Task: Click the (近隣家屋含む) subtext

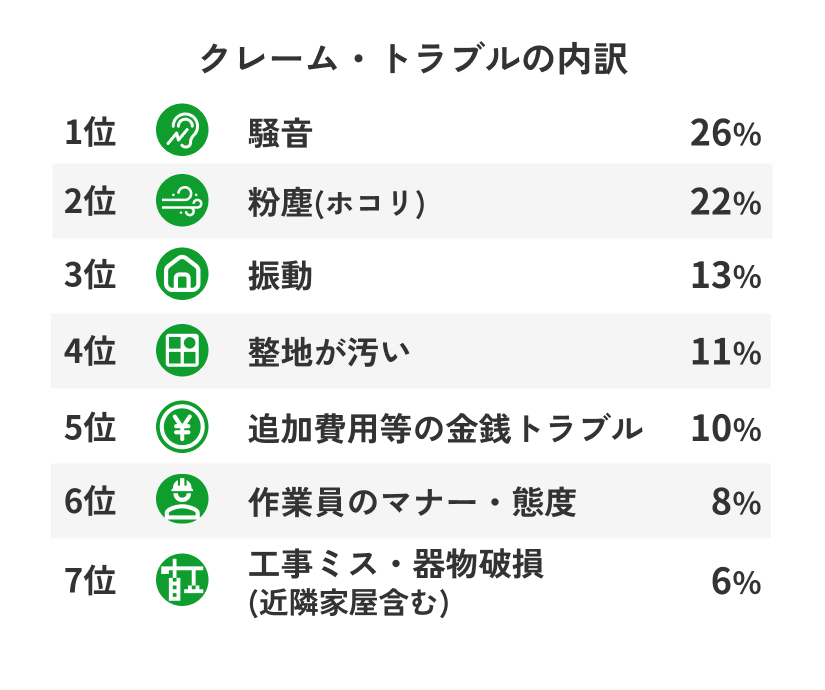Action: click(347, 604)
